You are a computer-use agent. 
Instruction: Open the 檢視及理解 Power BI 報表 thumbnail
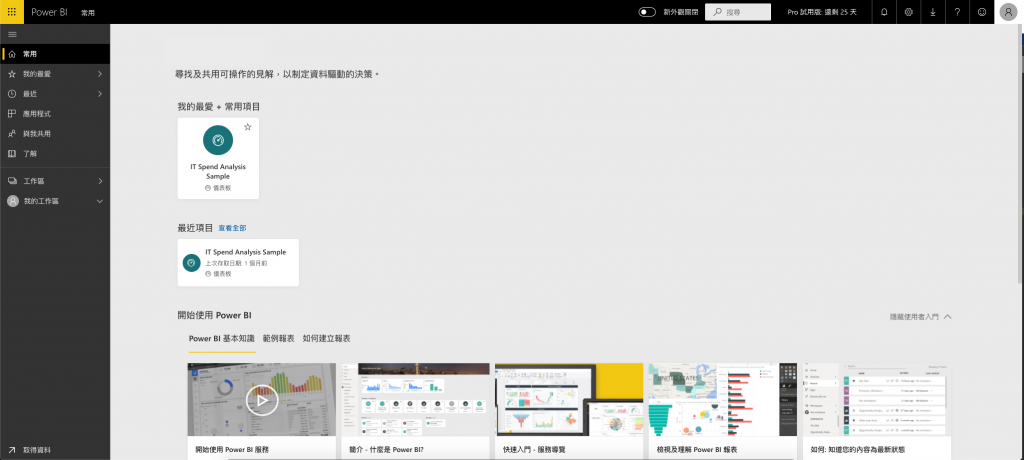[x=723, y=400]
